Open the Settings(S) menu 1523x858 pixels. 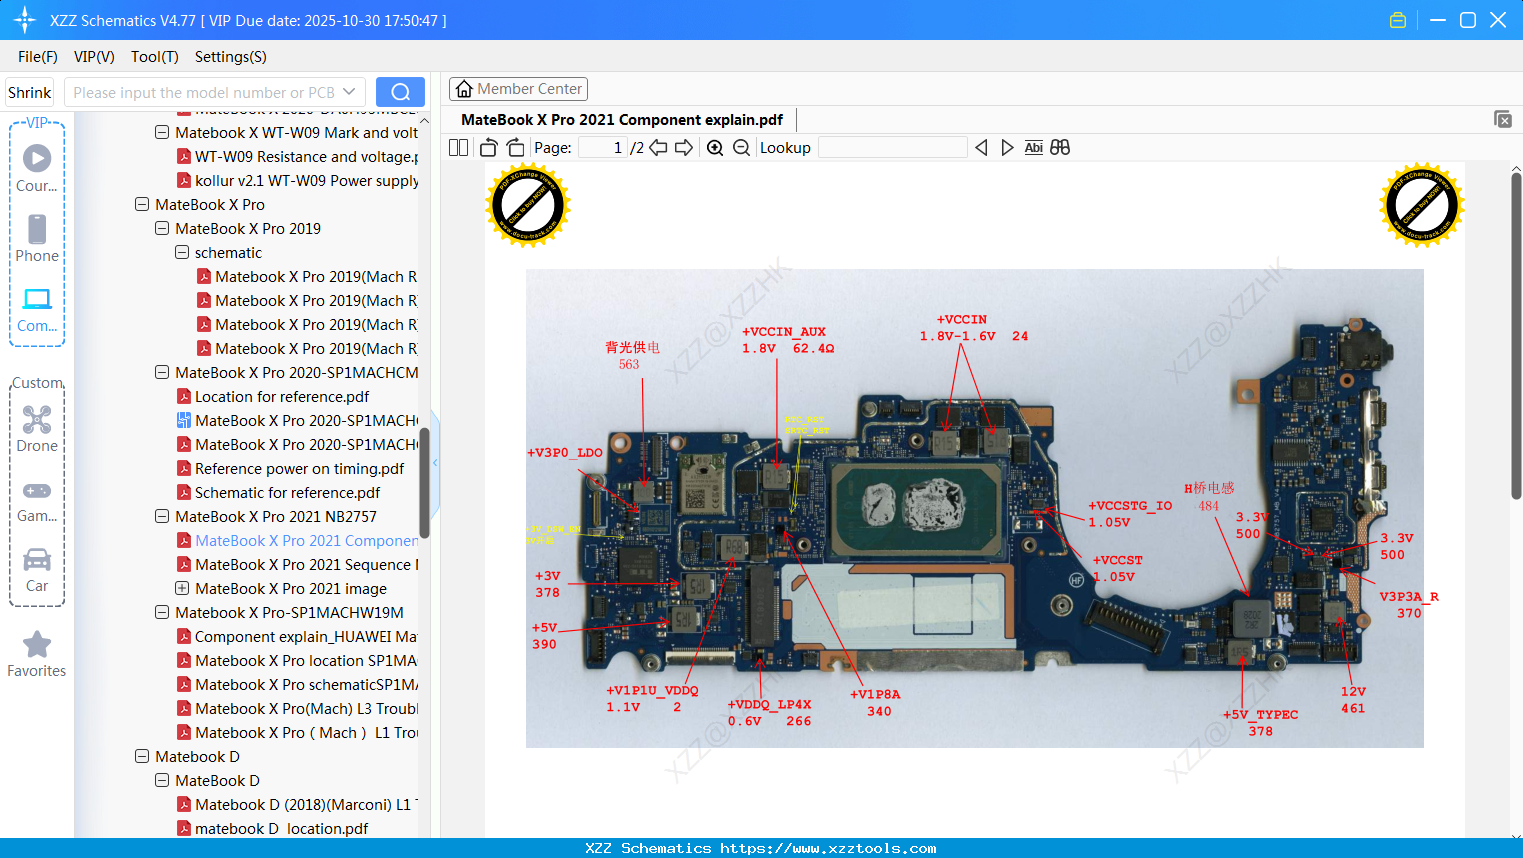pos(231,57)
